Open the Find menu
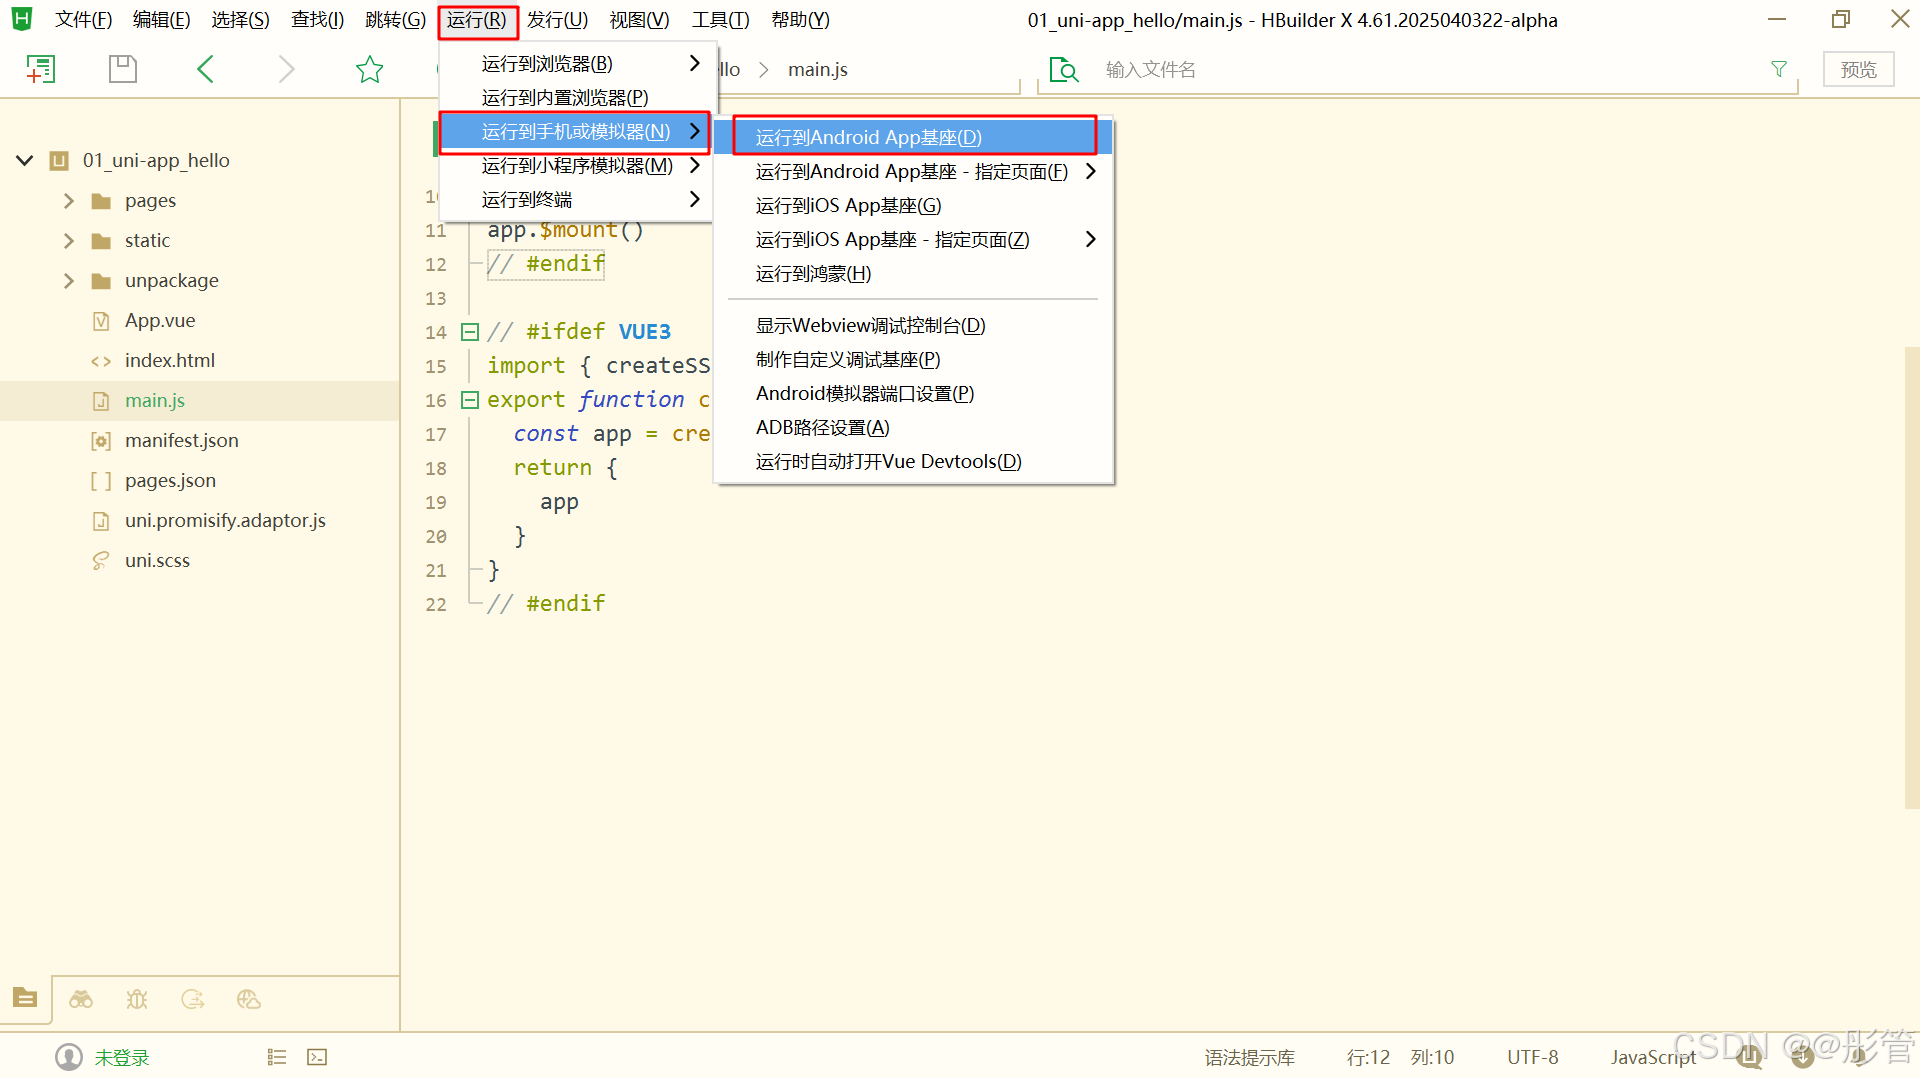The height and width of the screenshot is (1078, 1920). pyautogui.click(x=318, y=20)
